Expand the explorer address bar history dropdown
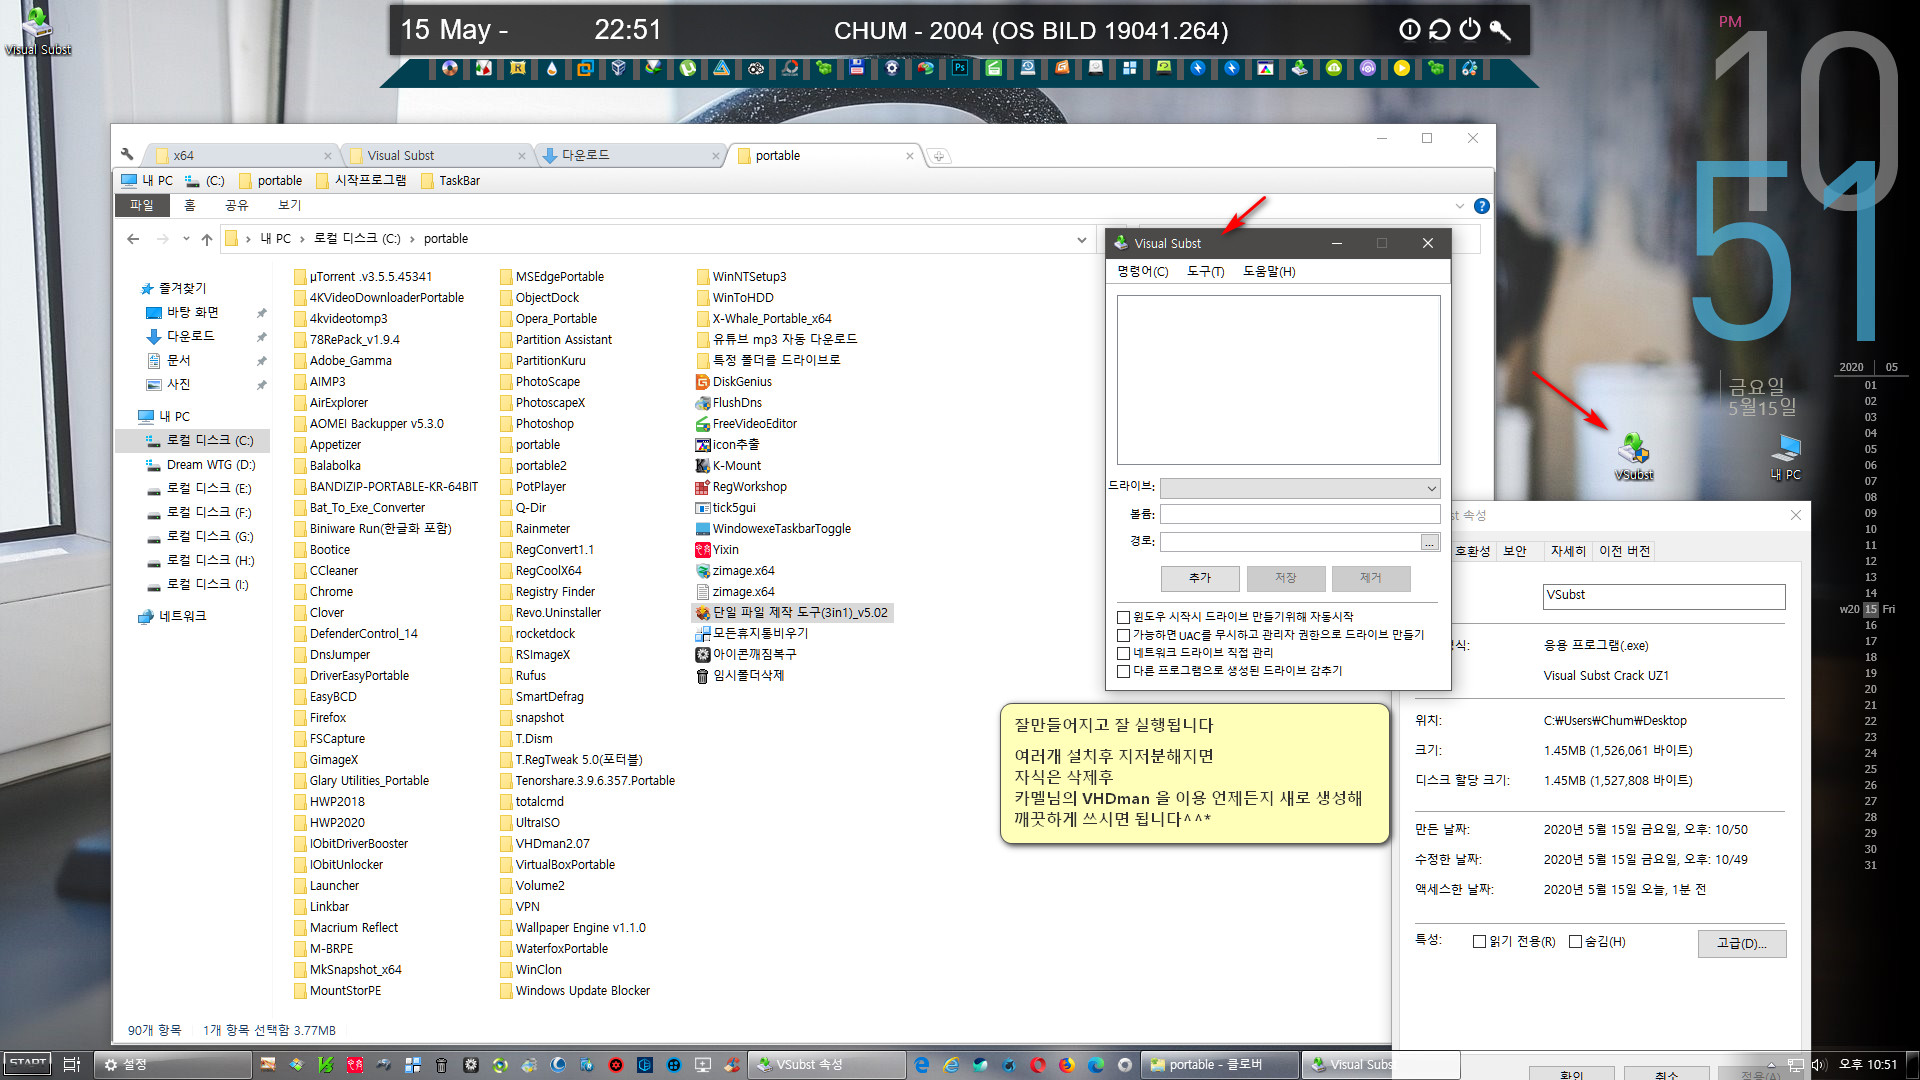Viewport: 1920px width, 1080px height. pyautogui.click(x=1081, y=239)
